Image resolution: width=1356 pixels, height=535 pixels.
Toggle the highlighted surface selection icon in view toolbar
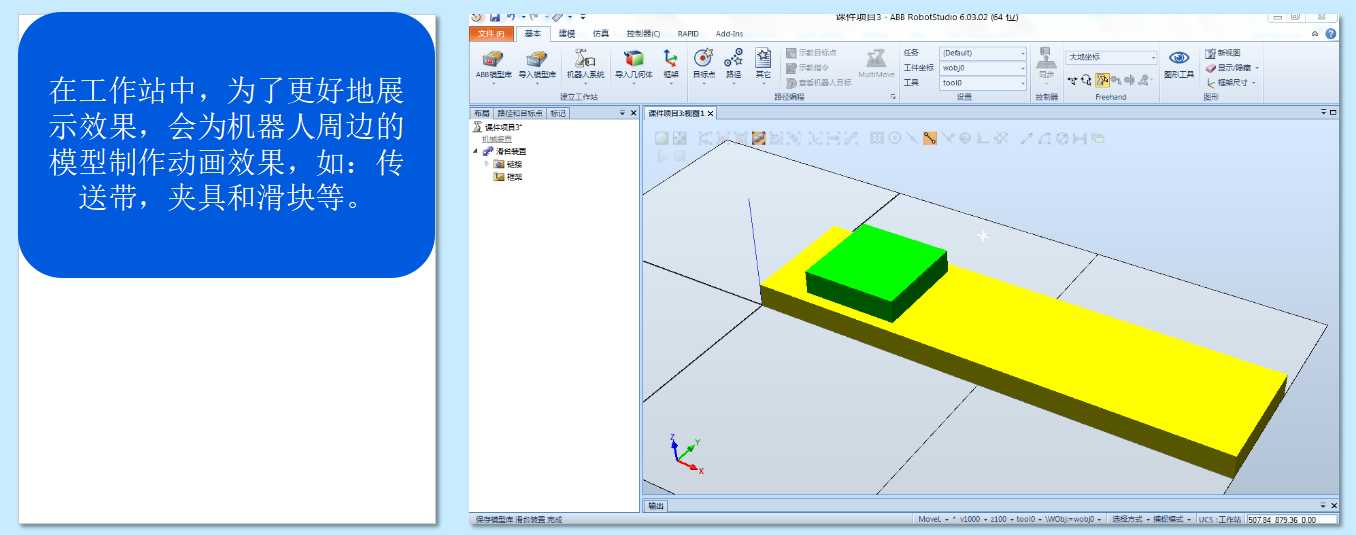coord(759,138)
